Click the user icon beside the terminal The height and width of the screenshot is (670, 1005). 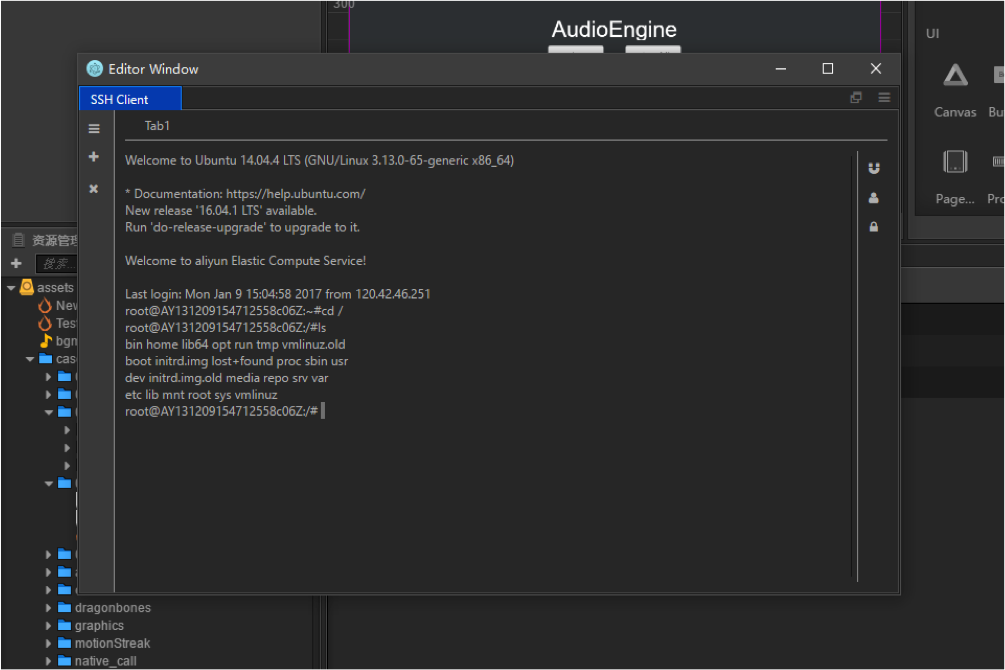tap(874, 198)
